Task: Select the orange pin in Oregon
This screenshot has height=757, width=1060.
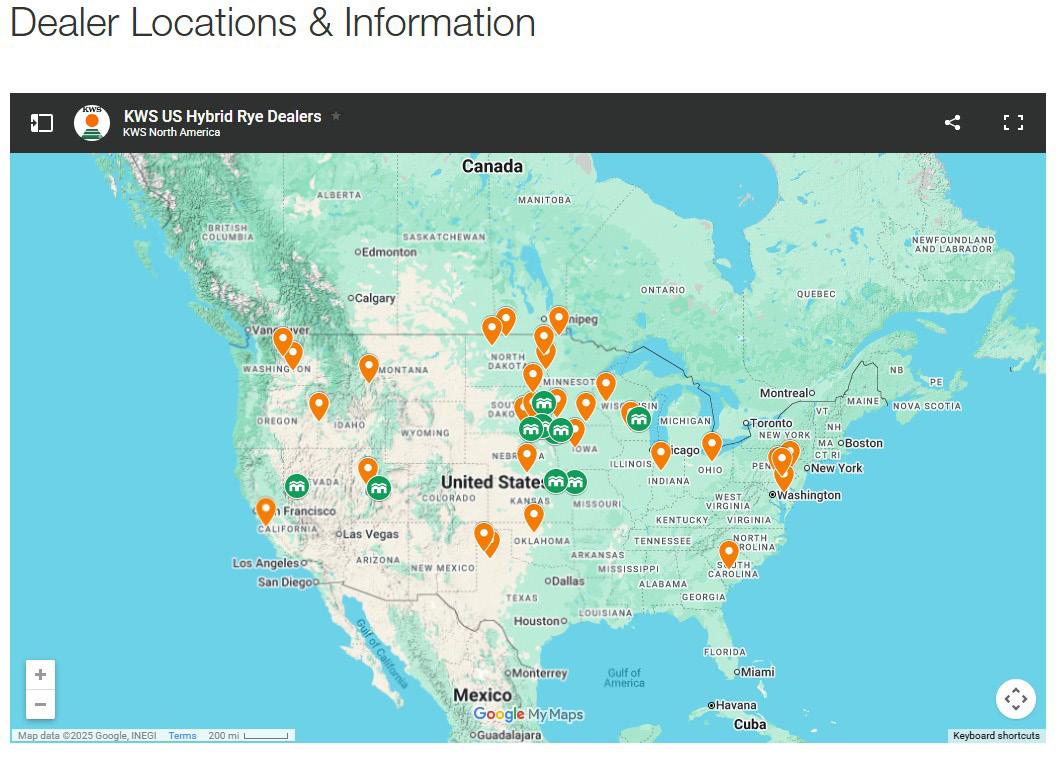Action: [318, 406]
